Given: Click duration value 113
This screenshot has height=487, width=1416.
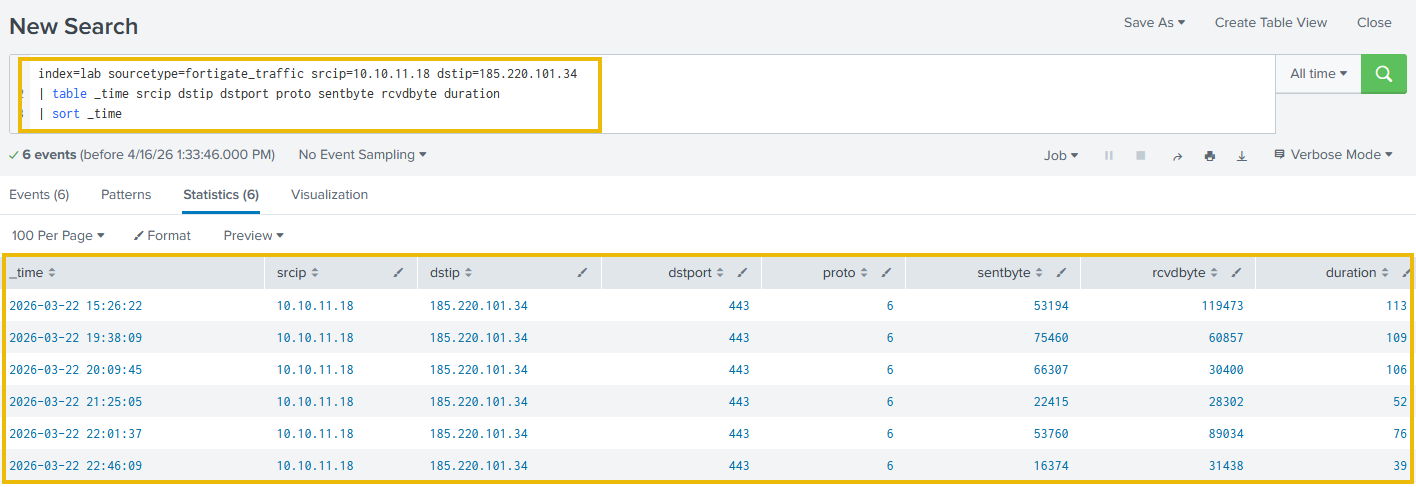Looking at the screenshot, I should (1396, 306).
